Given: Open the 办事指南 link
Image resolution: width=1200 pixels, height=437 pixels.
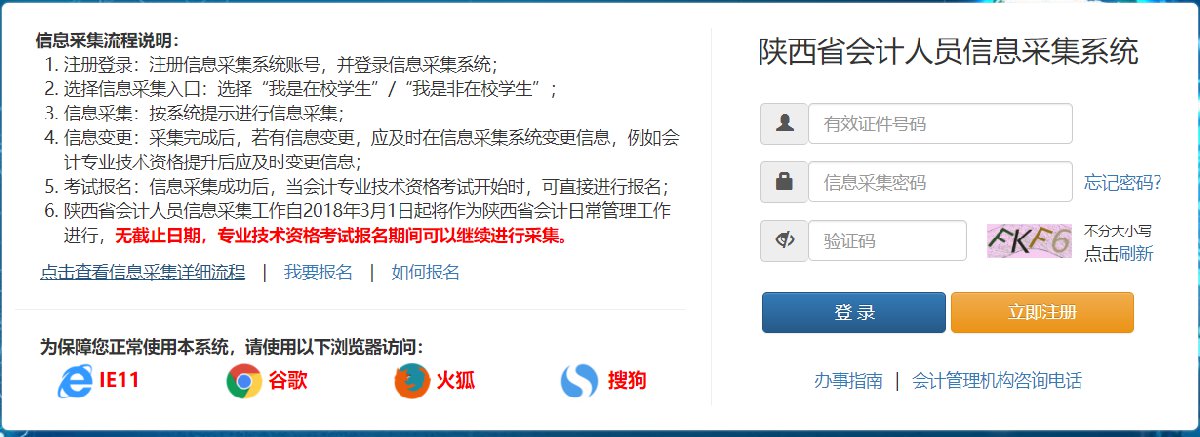Looking at the screenshot, I should tap(848, 380).
